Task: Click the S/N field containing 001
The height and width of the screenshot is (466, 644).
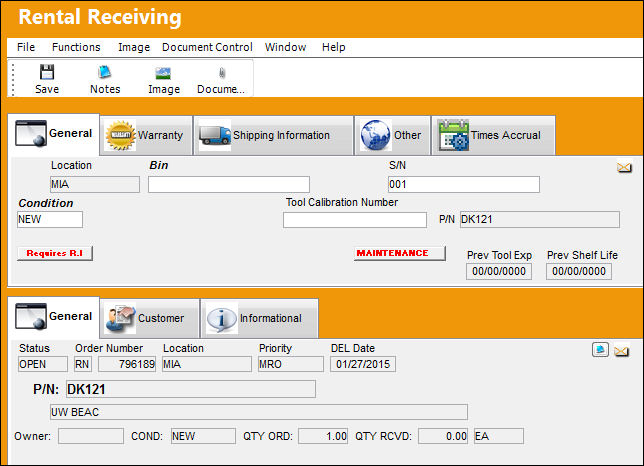Action: point(464,184)
